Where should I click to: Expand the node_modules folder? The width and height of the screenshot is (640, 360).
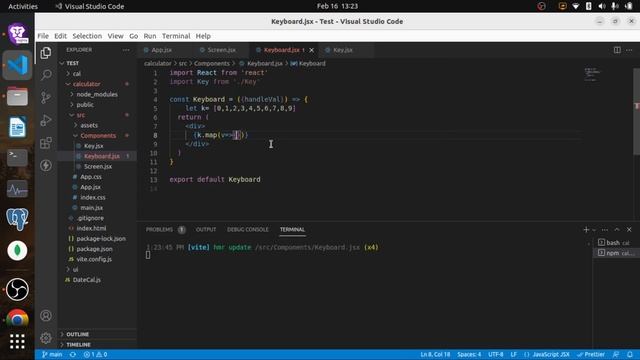(97, 94)
